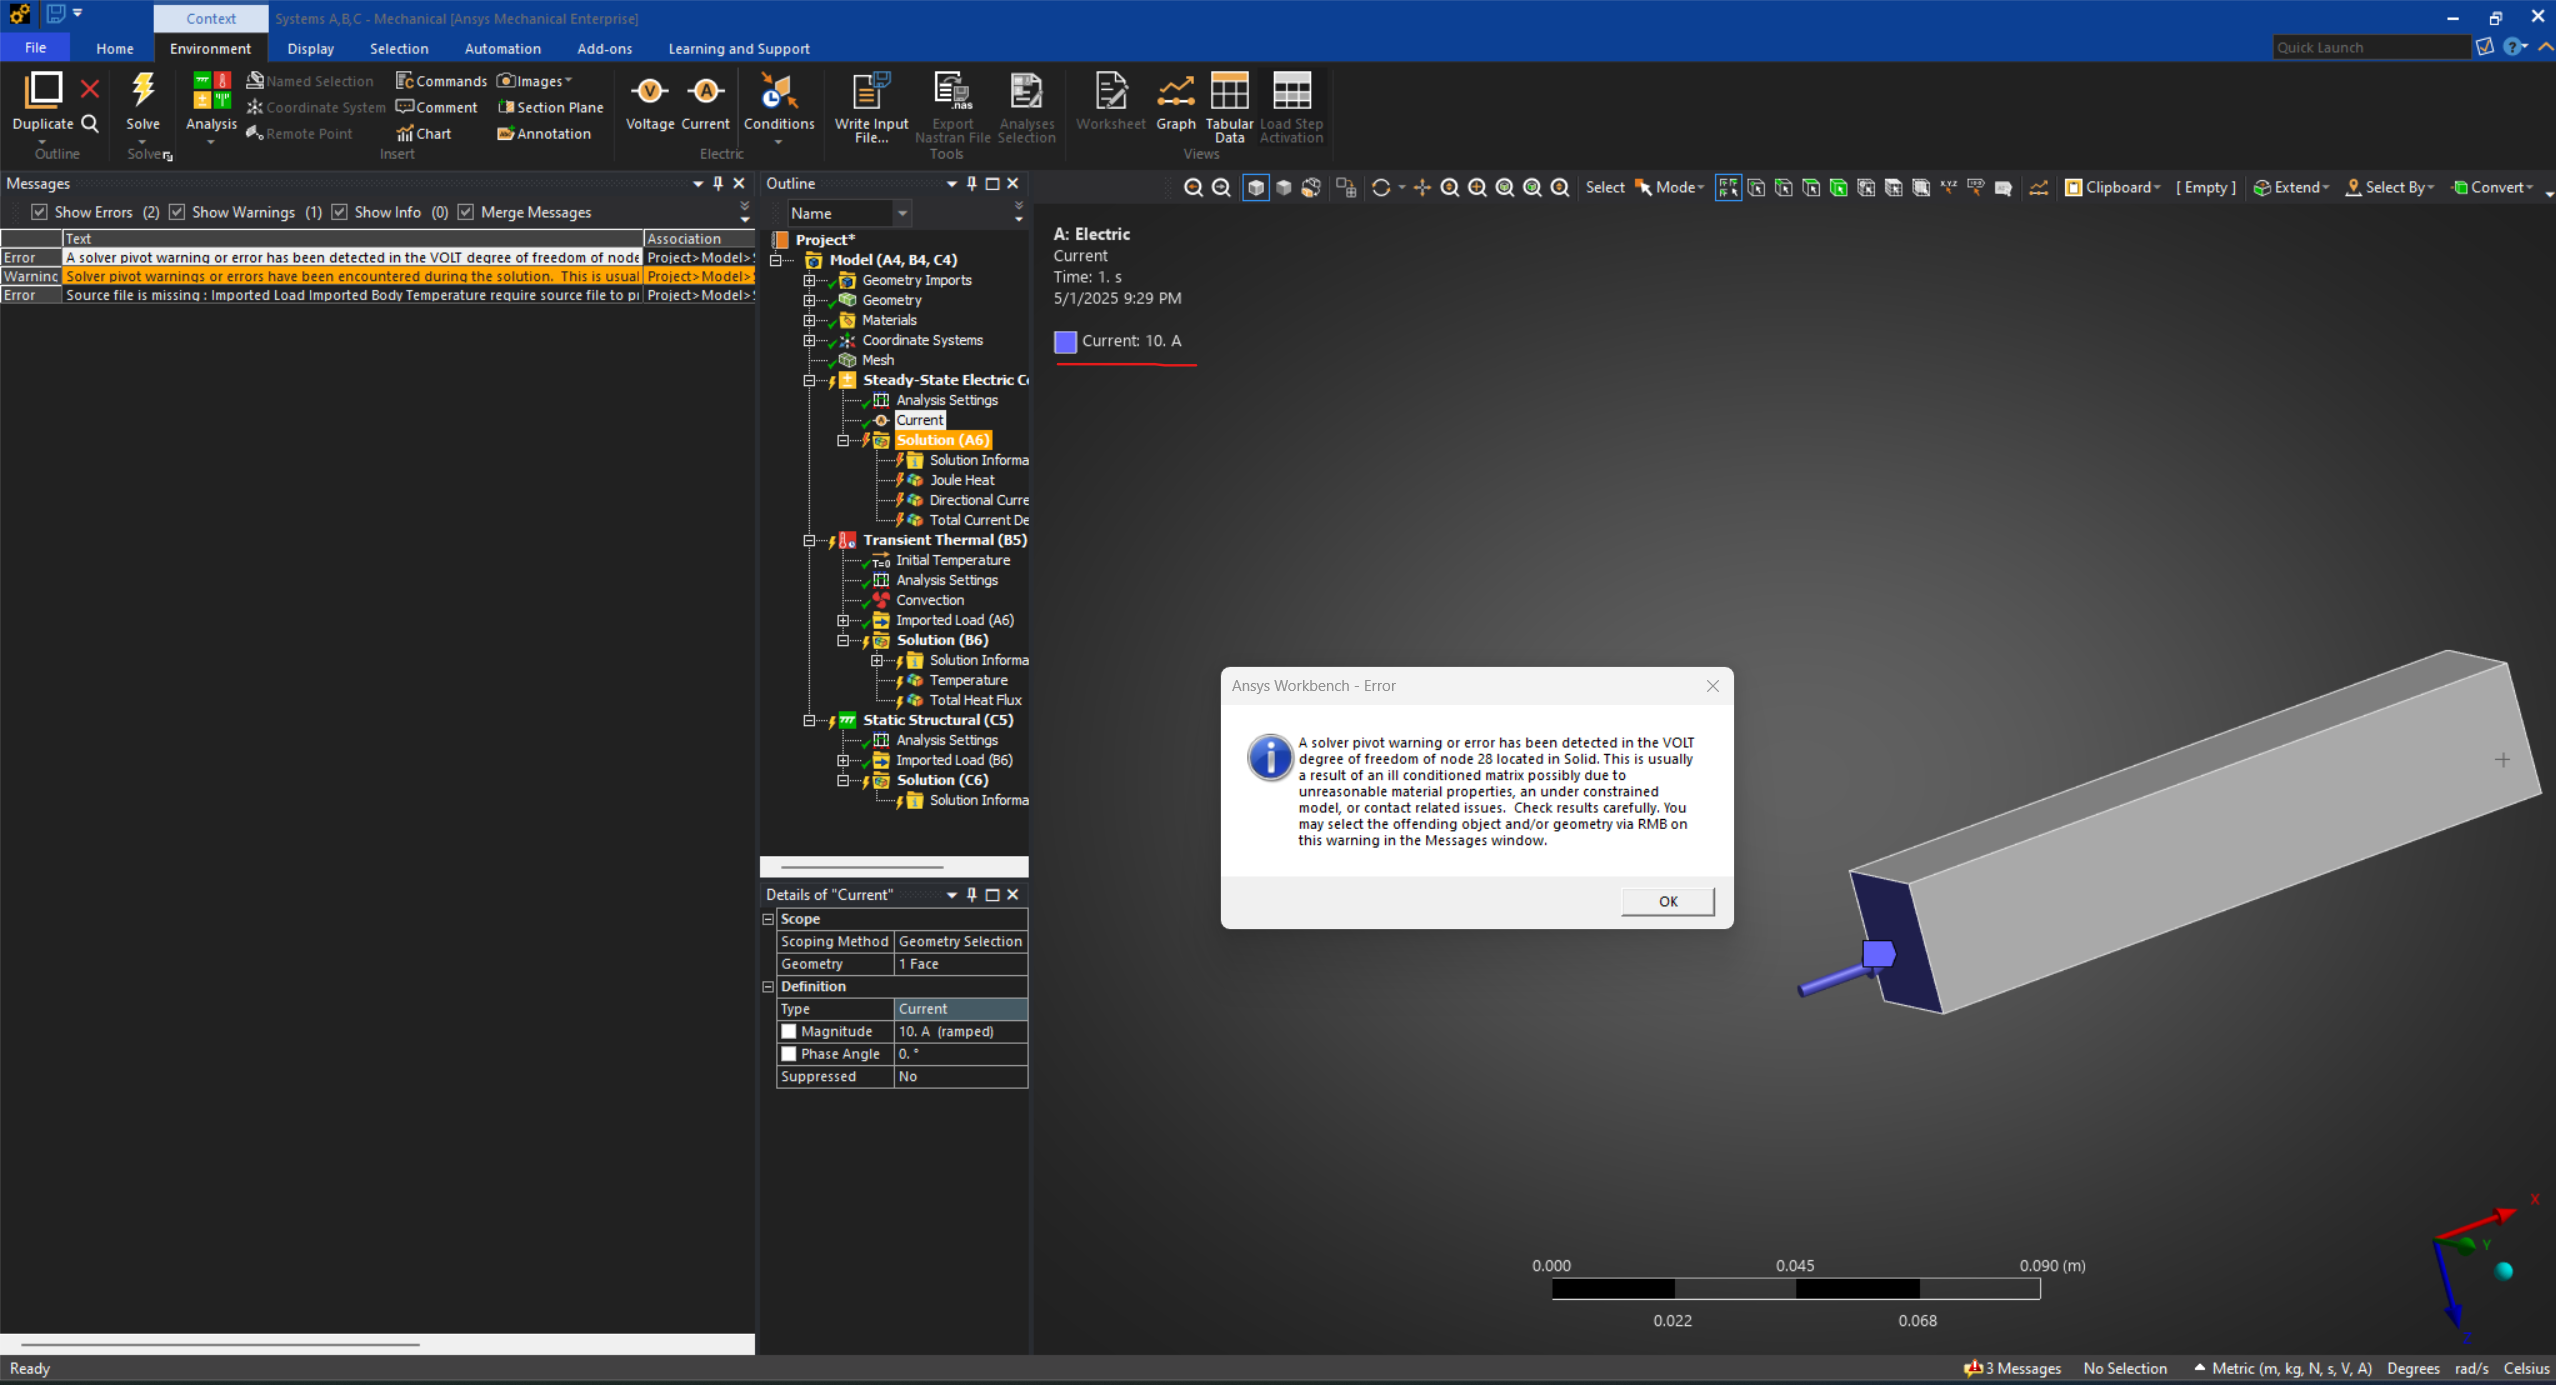Viewport: 2556px width, 1385px height.
Task: Select the solver pivot Warning message row
Action: coord(377,276)
